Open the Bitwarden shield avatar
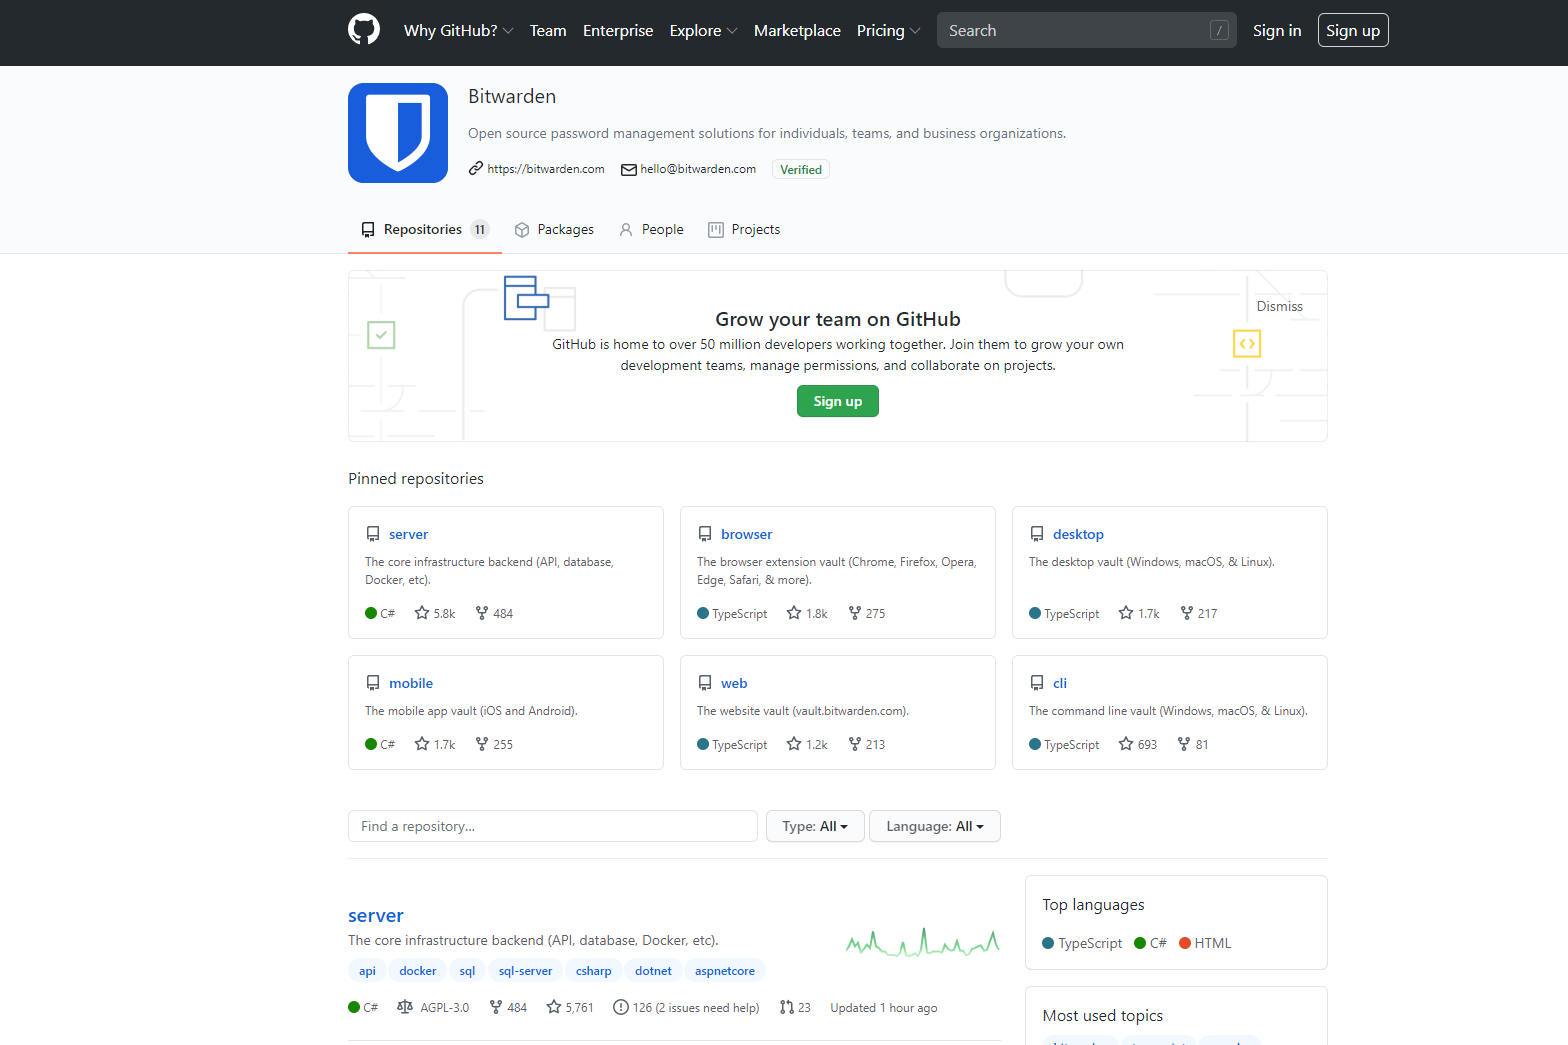The width and height of the screenshot is (1568, 1045). [398, 133]
